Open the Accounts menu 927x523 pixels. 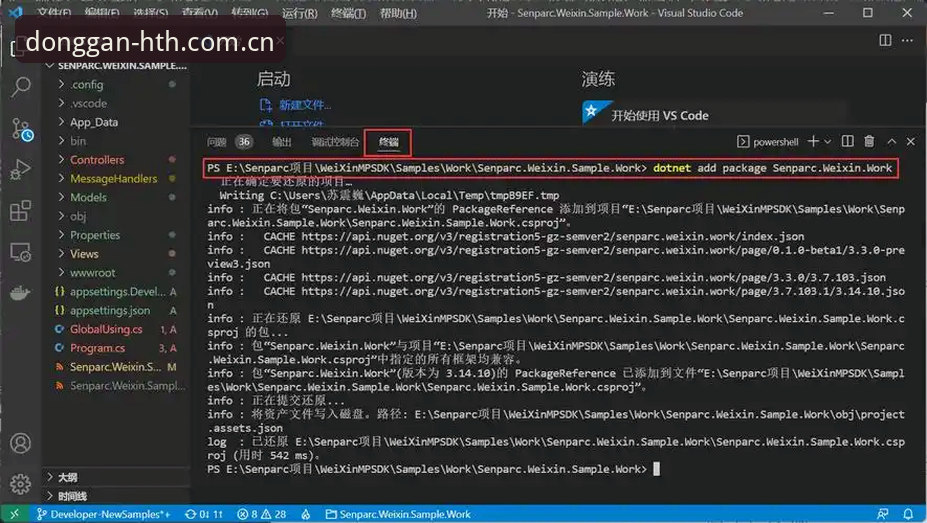click(21, 443)
